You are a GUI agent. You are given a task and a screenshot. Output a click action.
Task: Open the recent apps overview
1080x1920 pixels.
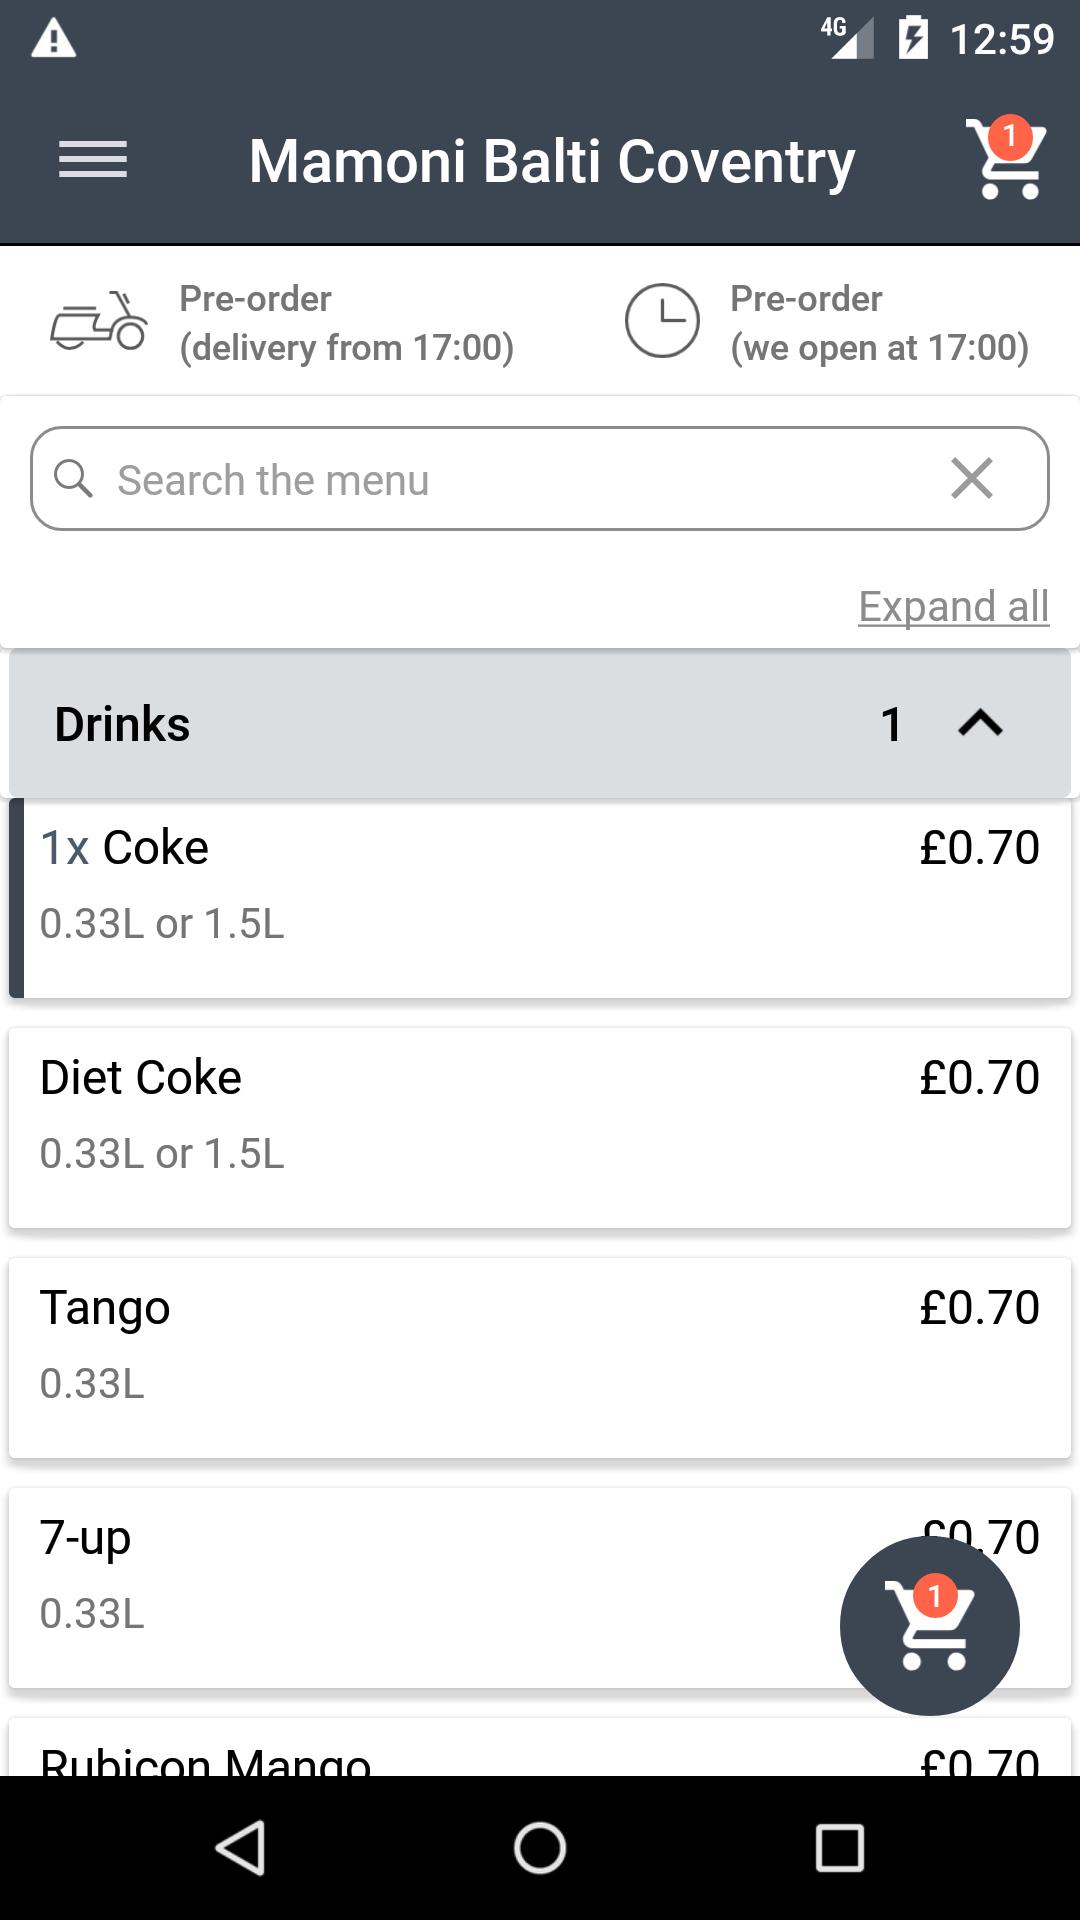[839, 1847]
